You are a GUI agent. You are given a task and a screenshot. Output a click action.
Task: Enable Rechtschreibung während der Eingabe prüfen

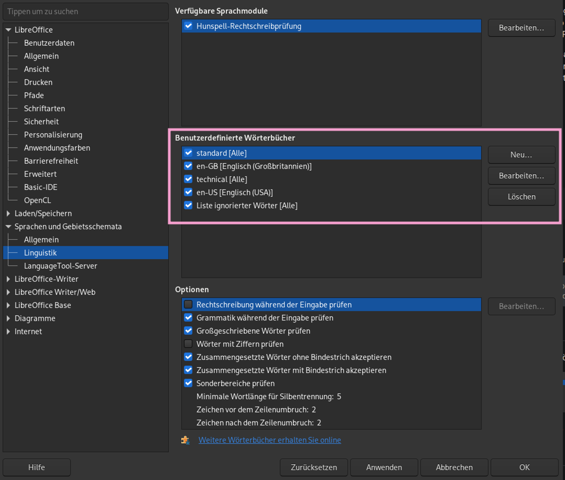pyautogui.click(x=188, y=305)
